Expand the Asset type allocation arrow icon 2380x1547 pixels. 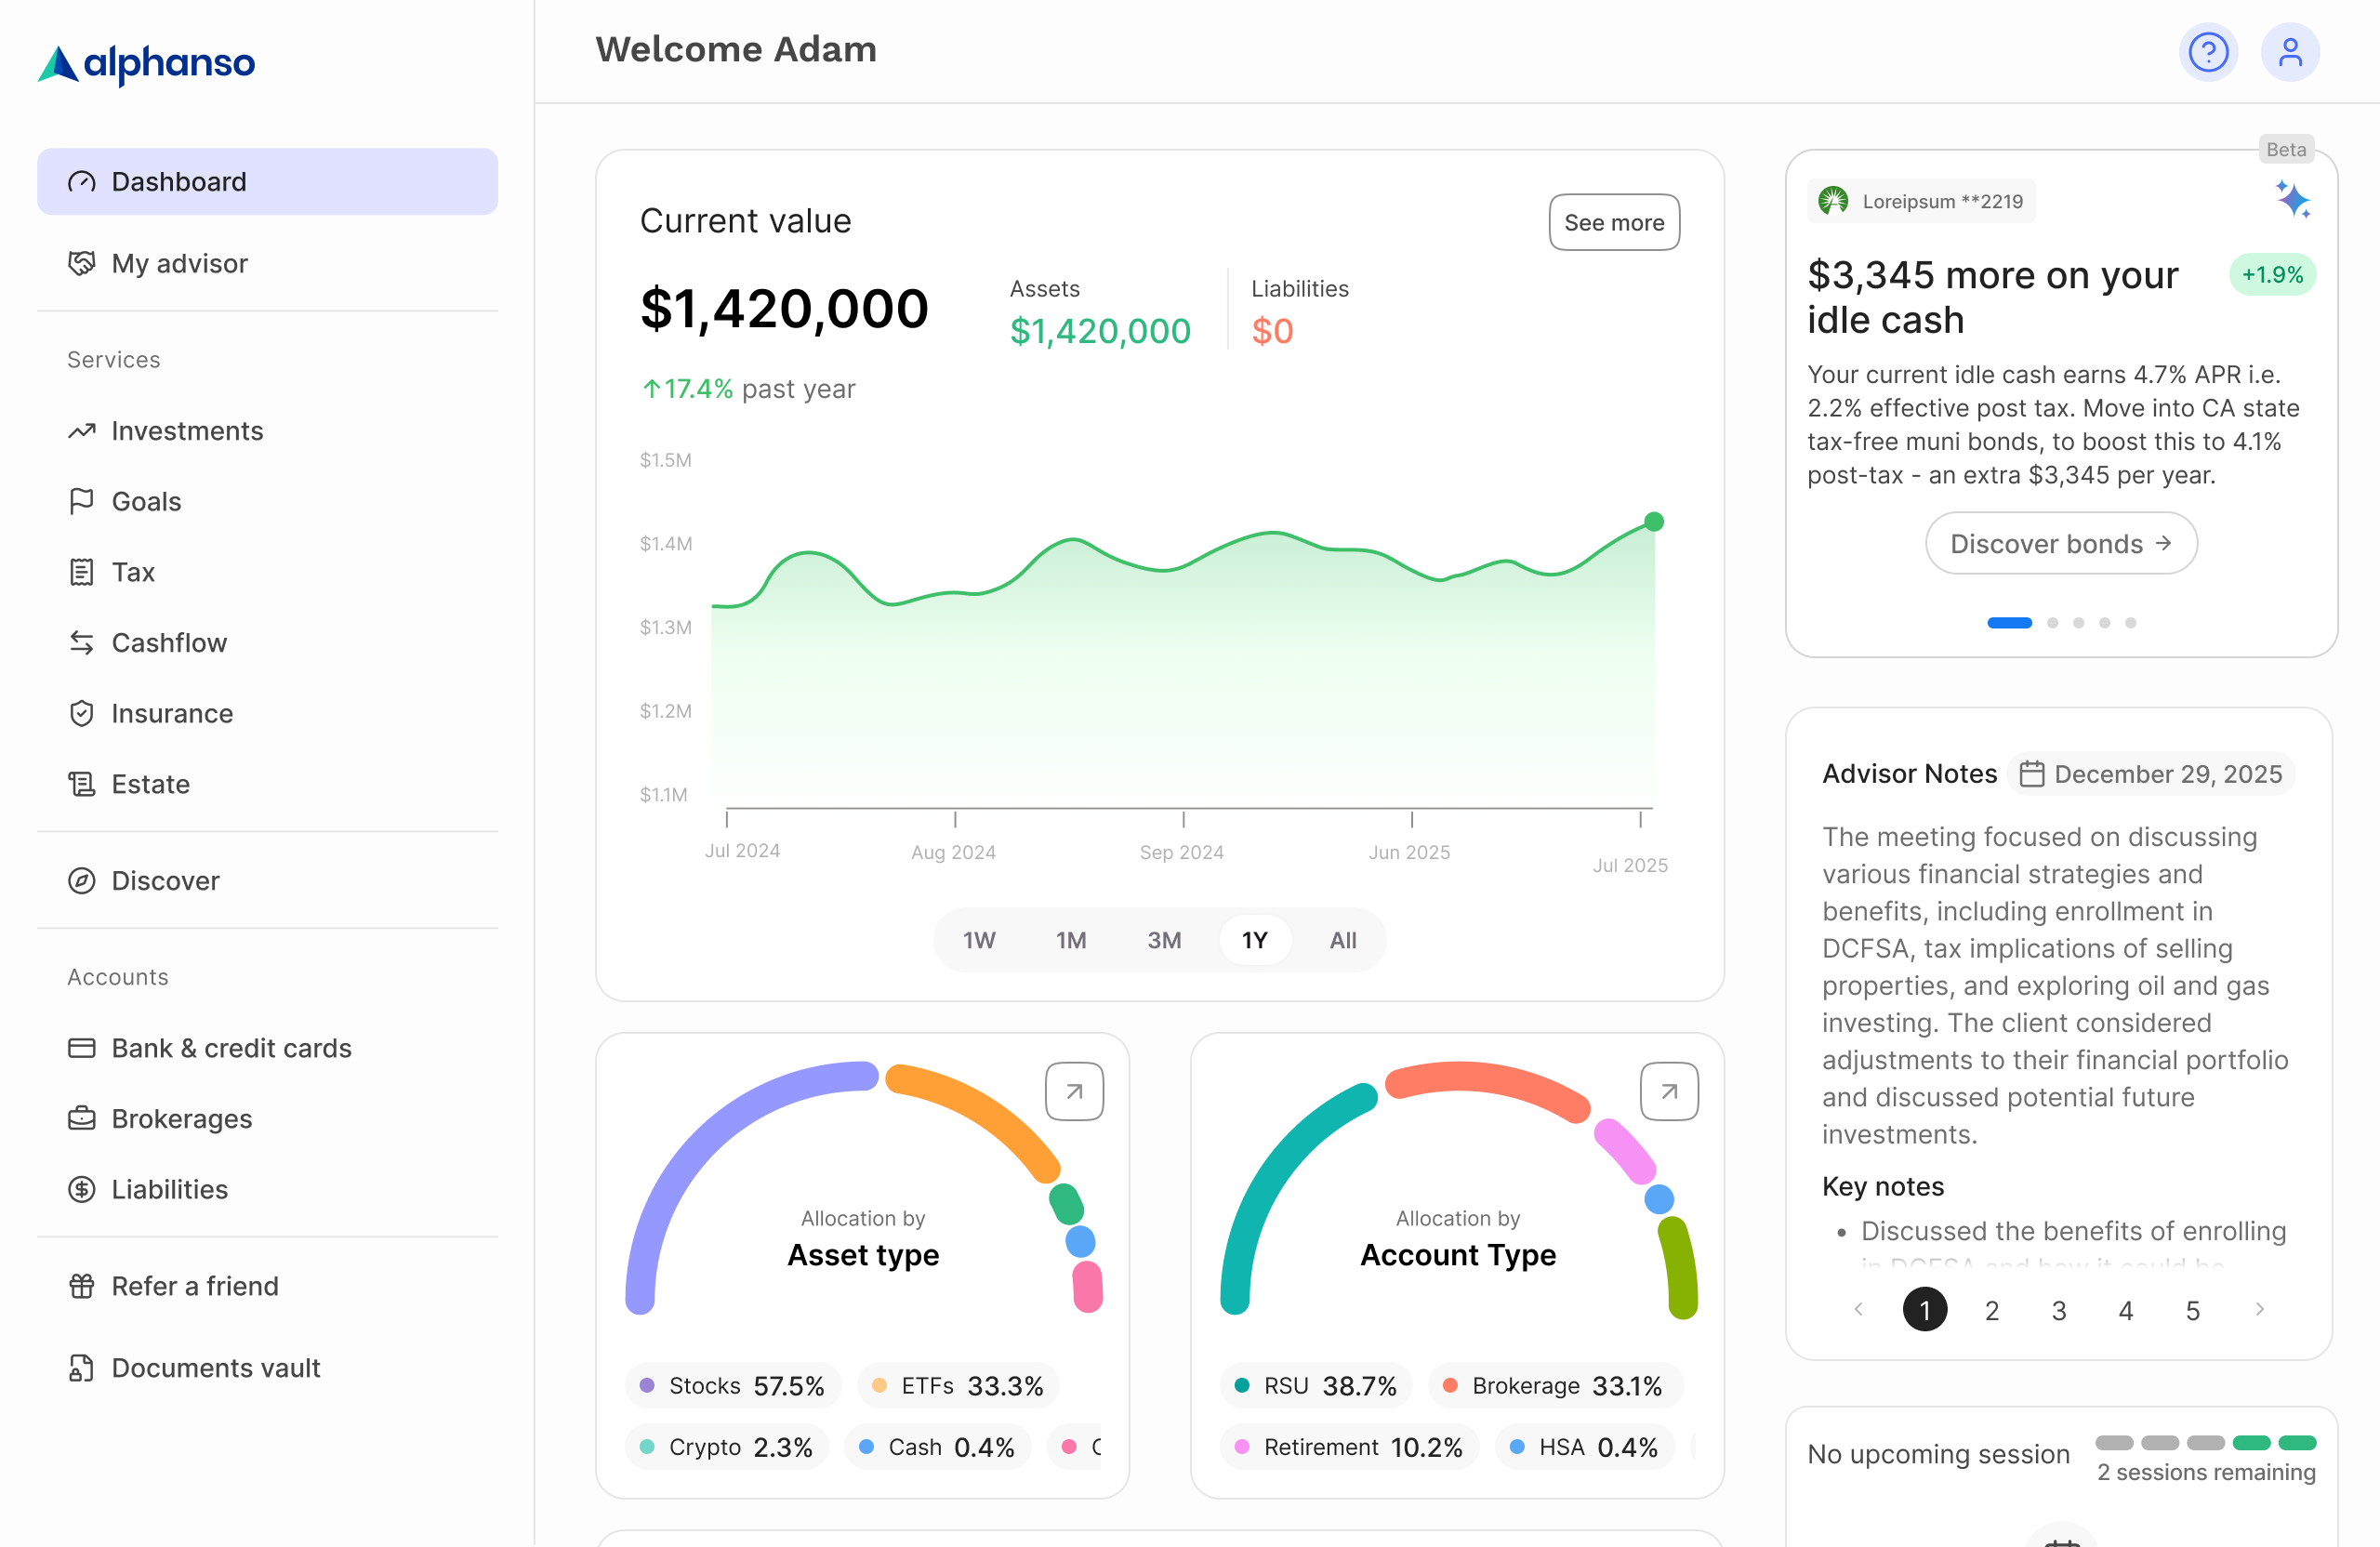(1074, 1091)
